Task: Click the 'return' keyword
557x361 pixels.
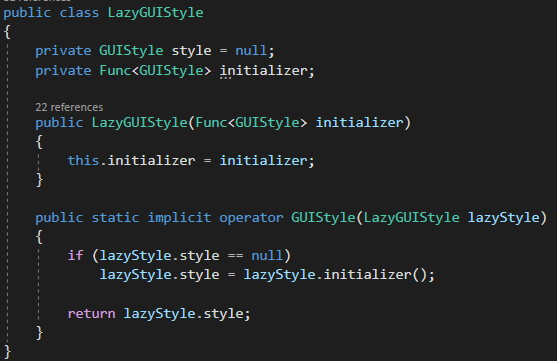Action: (x=92, y=313)
